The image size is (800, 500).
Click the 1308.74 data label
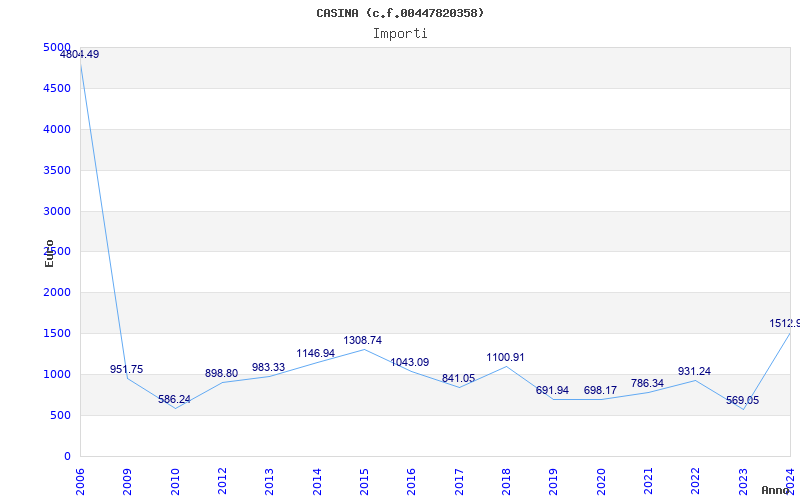[x=363, y=340]
